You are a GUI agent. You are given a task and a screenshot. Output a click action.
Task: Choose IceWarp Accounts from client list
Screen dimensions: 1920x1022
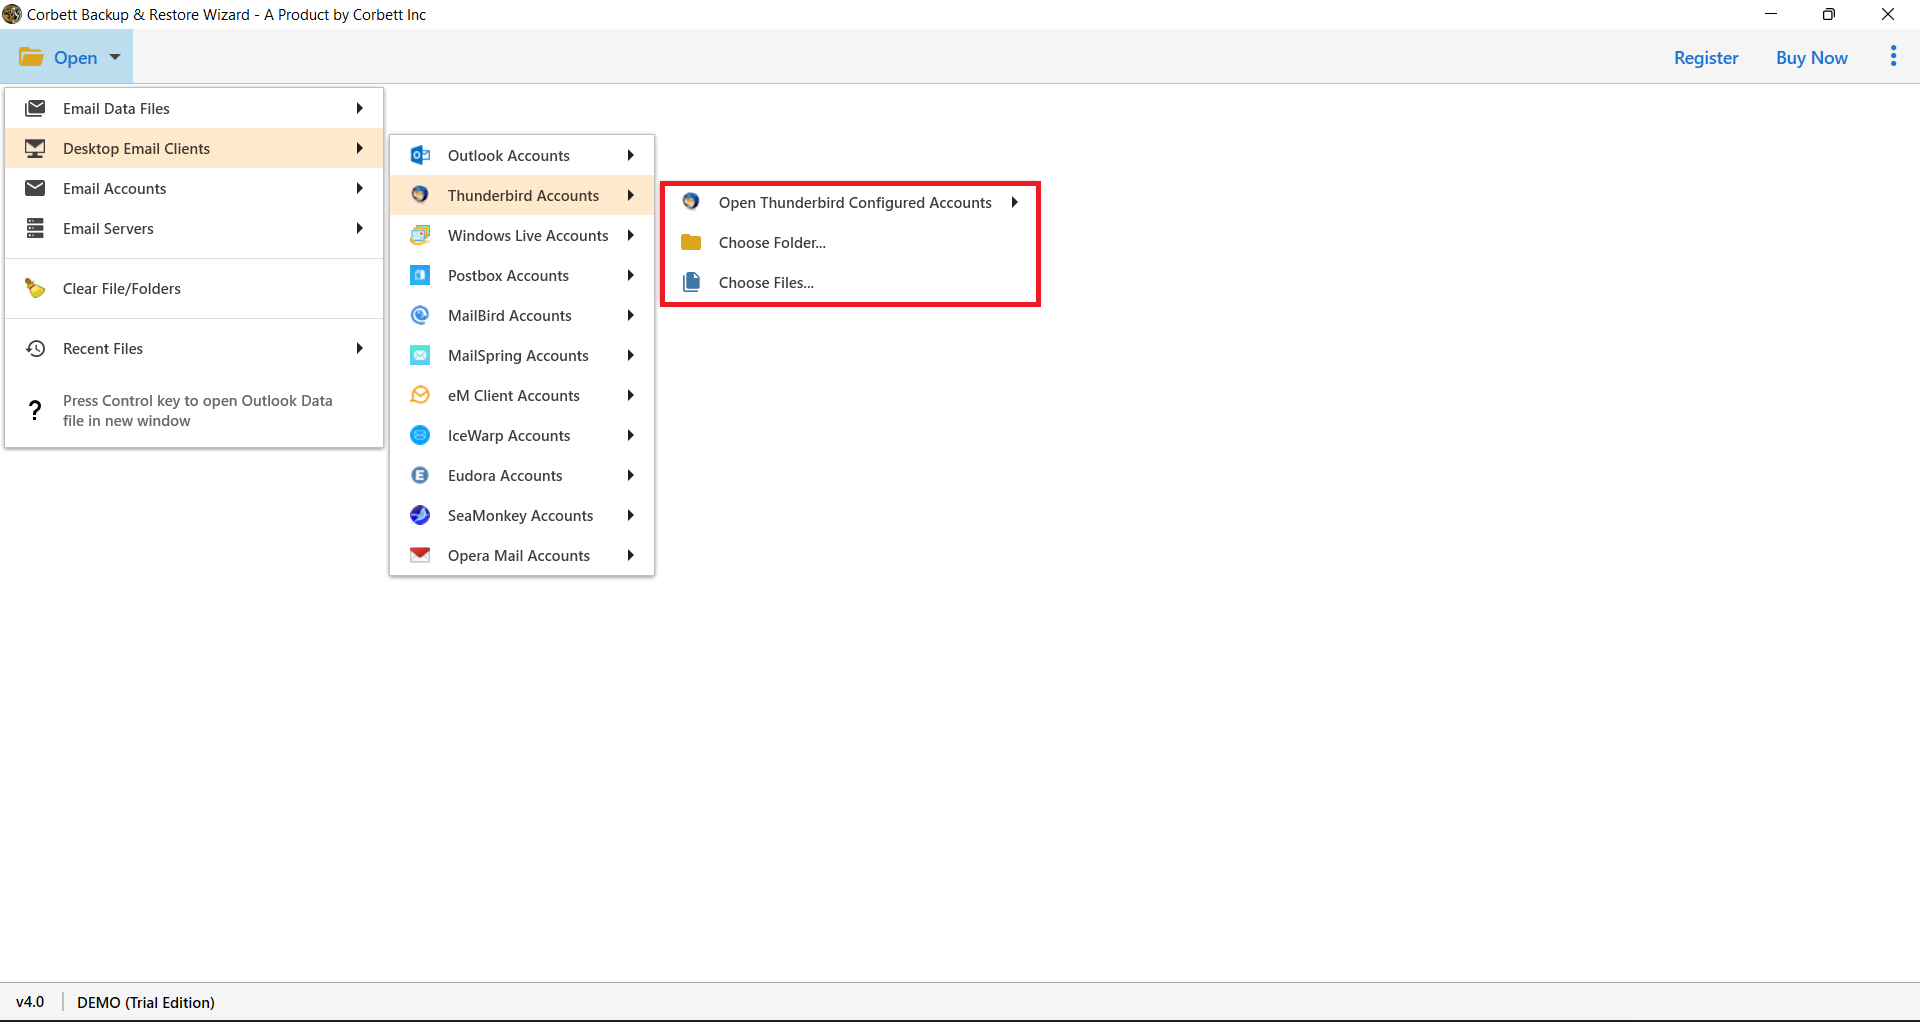(522, 435)
